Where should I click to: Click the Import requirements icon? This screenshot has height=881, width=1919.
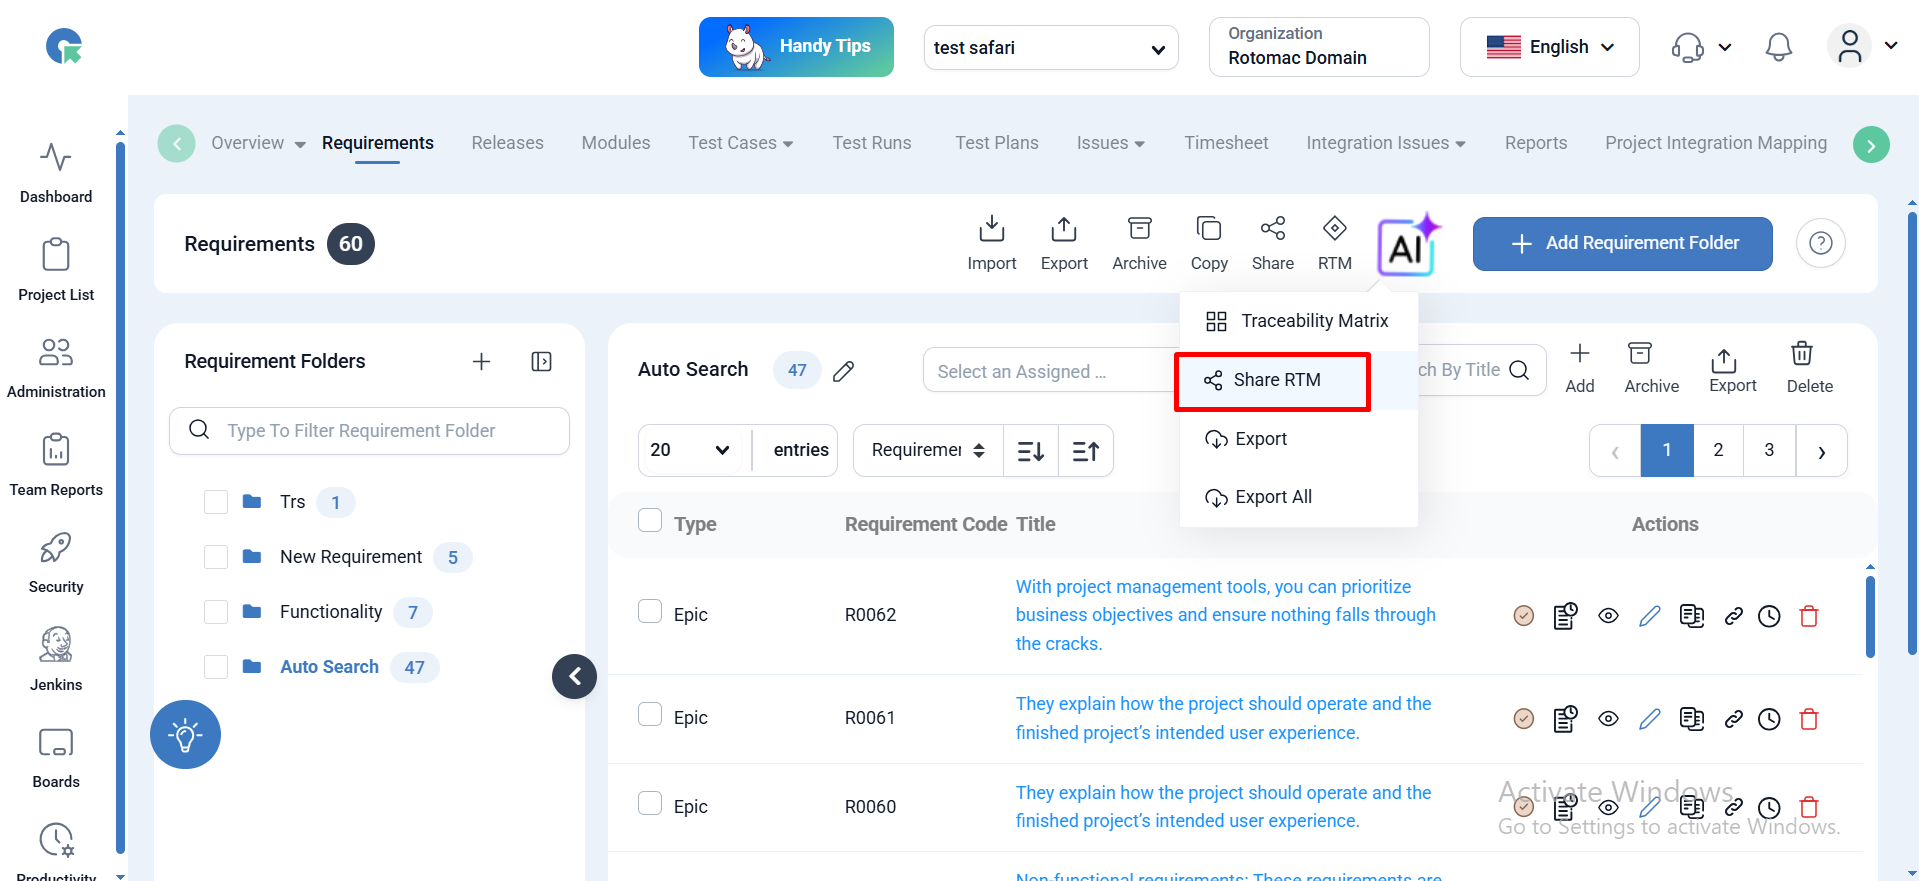pos(991,242)
